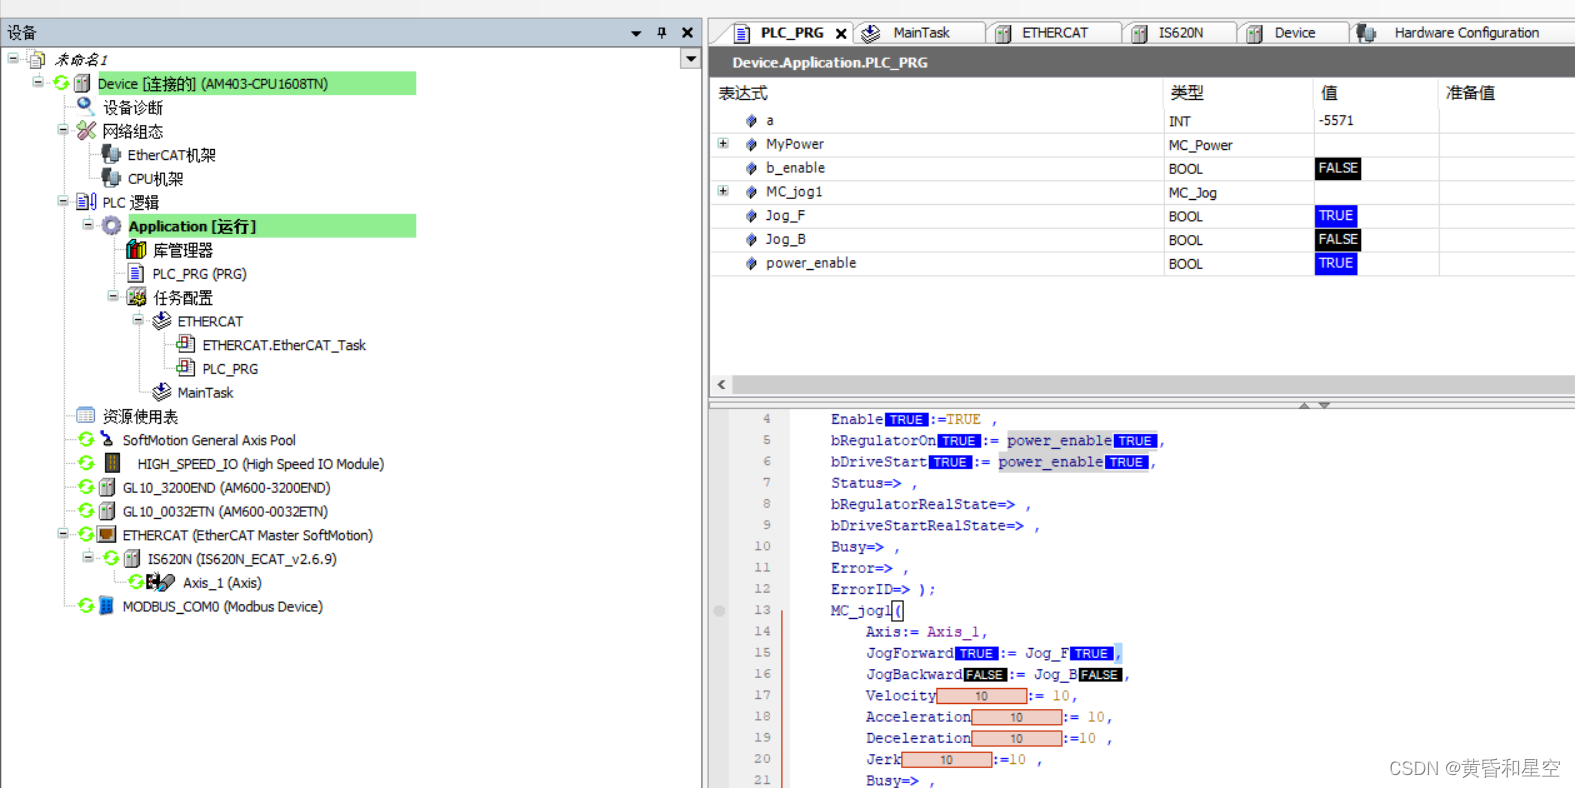
Task: Click the 未命名1 project icon
Action: tap(37, 59)
